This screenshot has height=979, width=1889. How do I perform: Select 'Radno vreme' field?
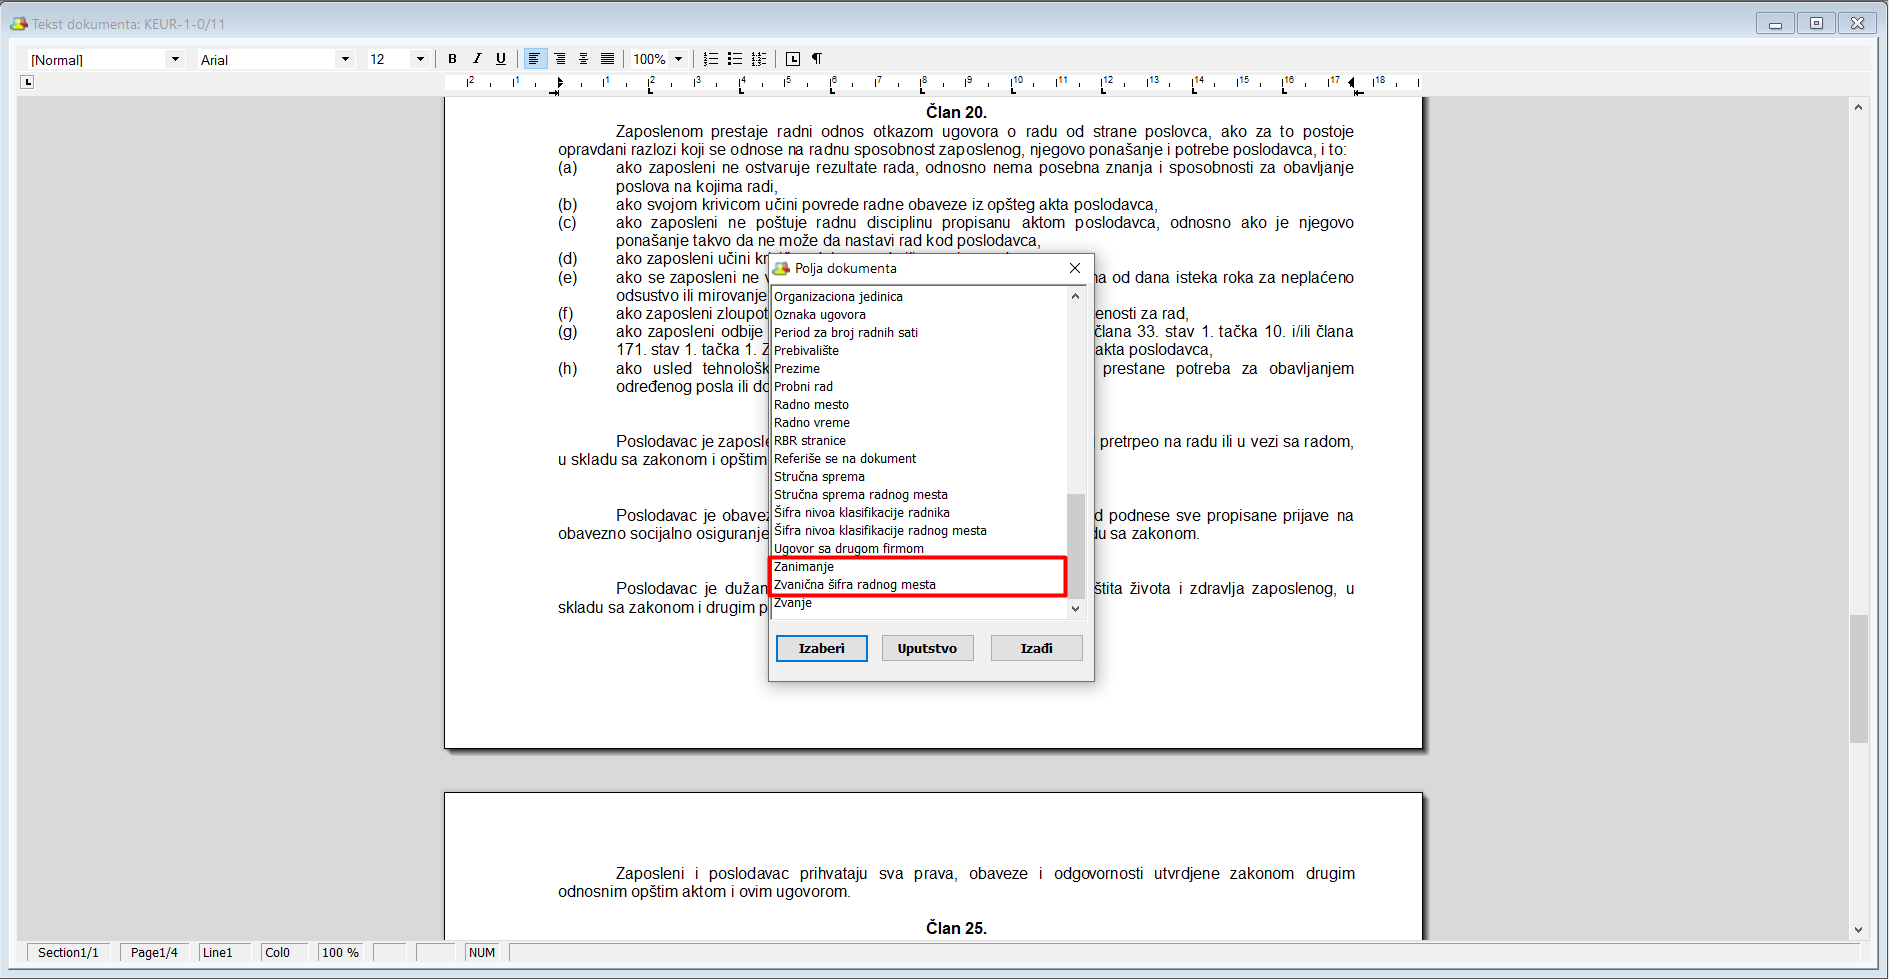(919, 423)
